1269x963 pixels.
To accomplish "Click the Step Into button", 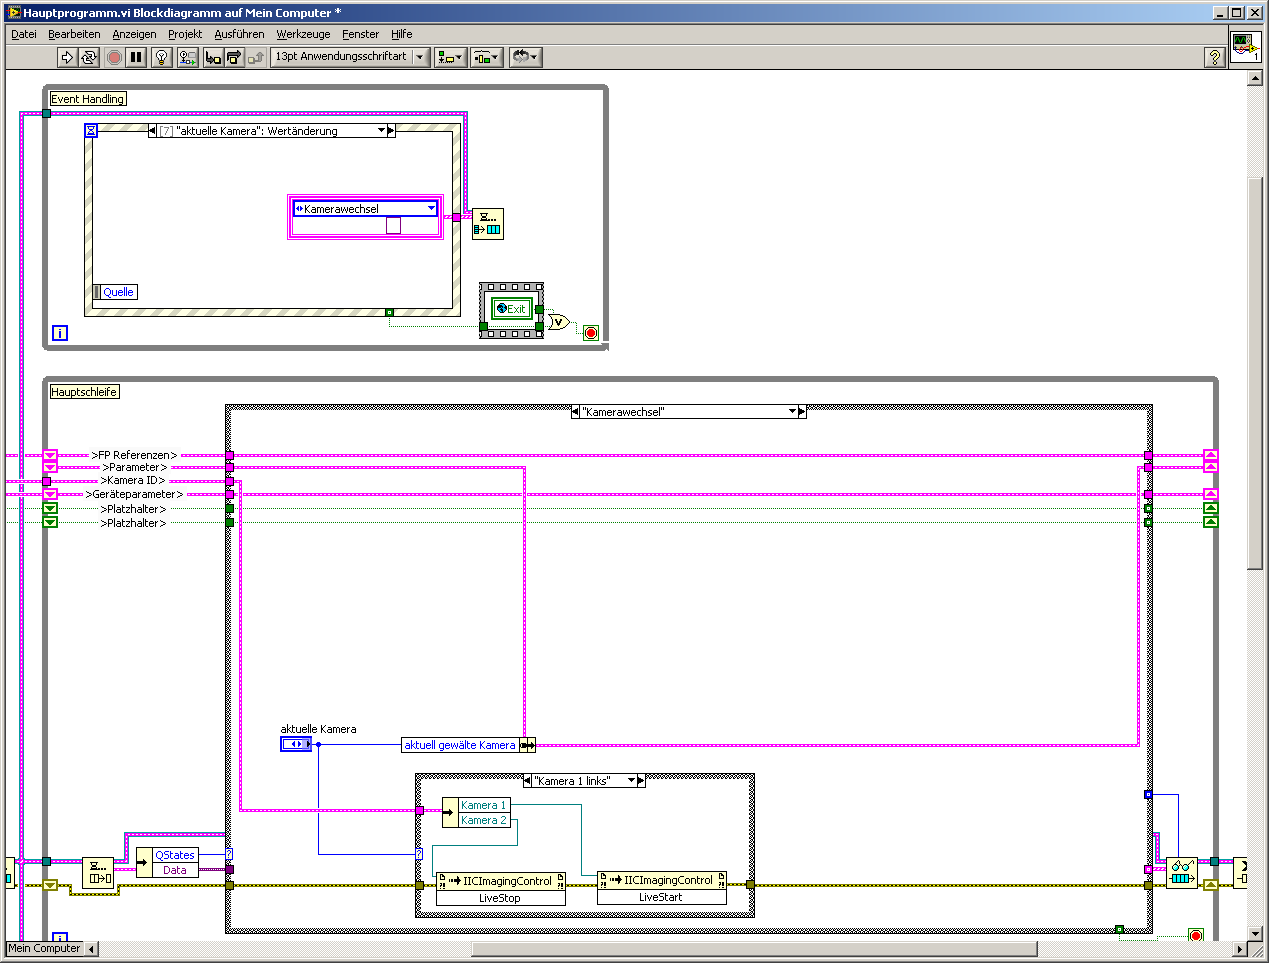I will (212, 57).
